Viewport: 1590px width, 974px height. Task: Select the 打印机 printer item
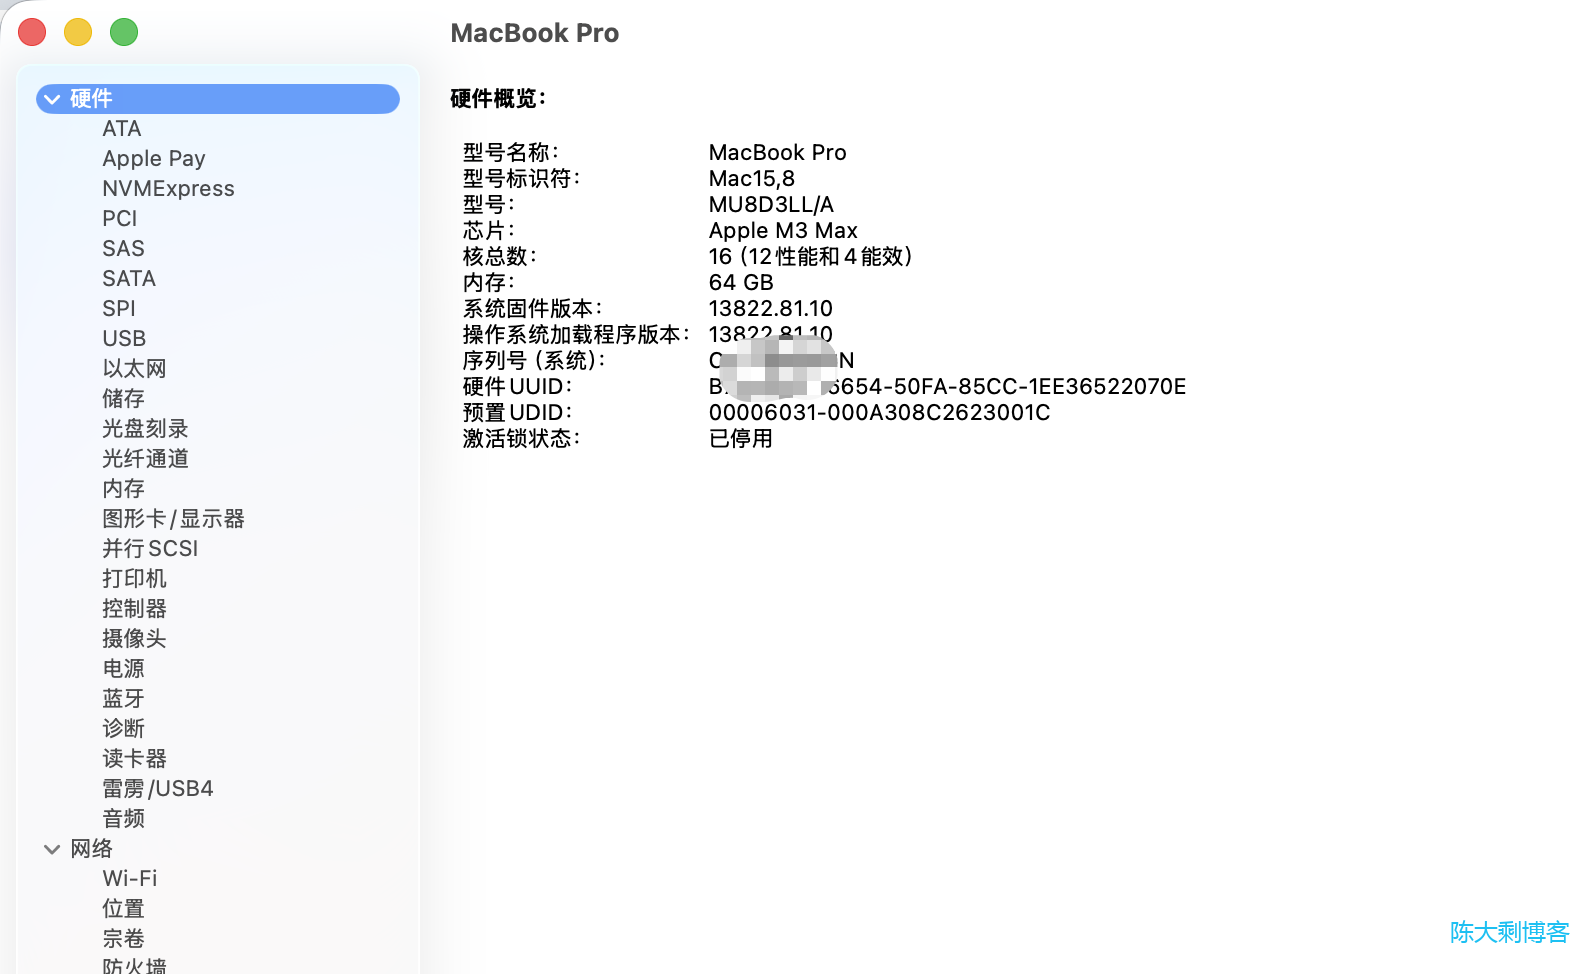[134, 579]
